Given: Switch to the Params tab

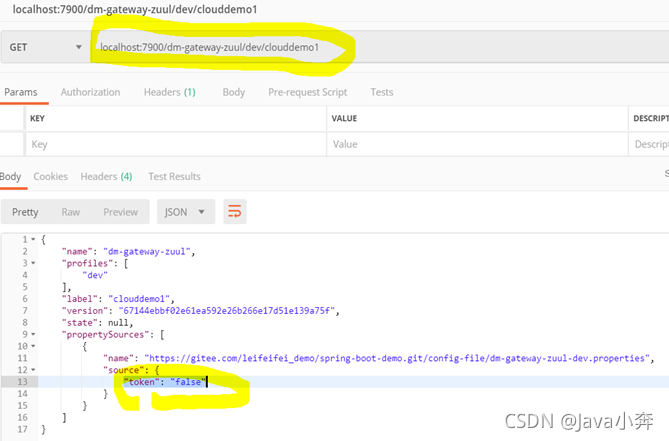Looking at the screenshot, I should [21, 92].
